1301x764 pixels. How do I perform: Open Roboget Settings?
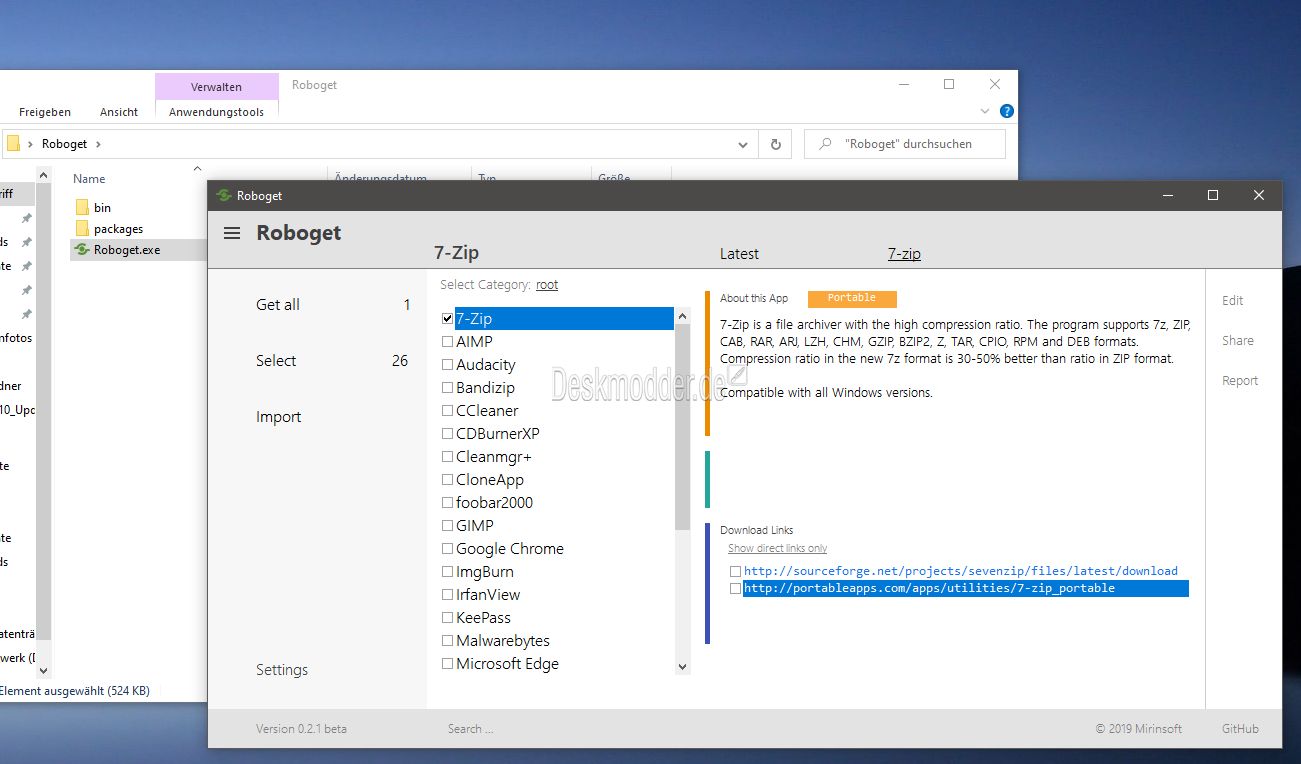pyautogui.click(x=282, y=670)
